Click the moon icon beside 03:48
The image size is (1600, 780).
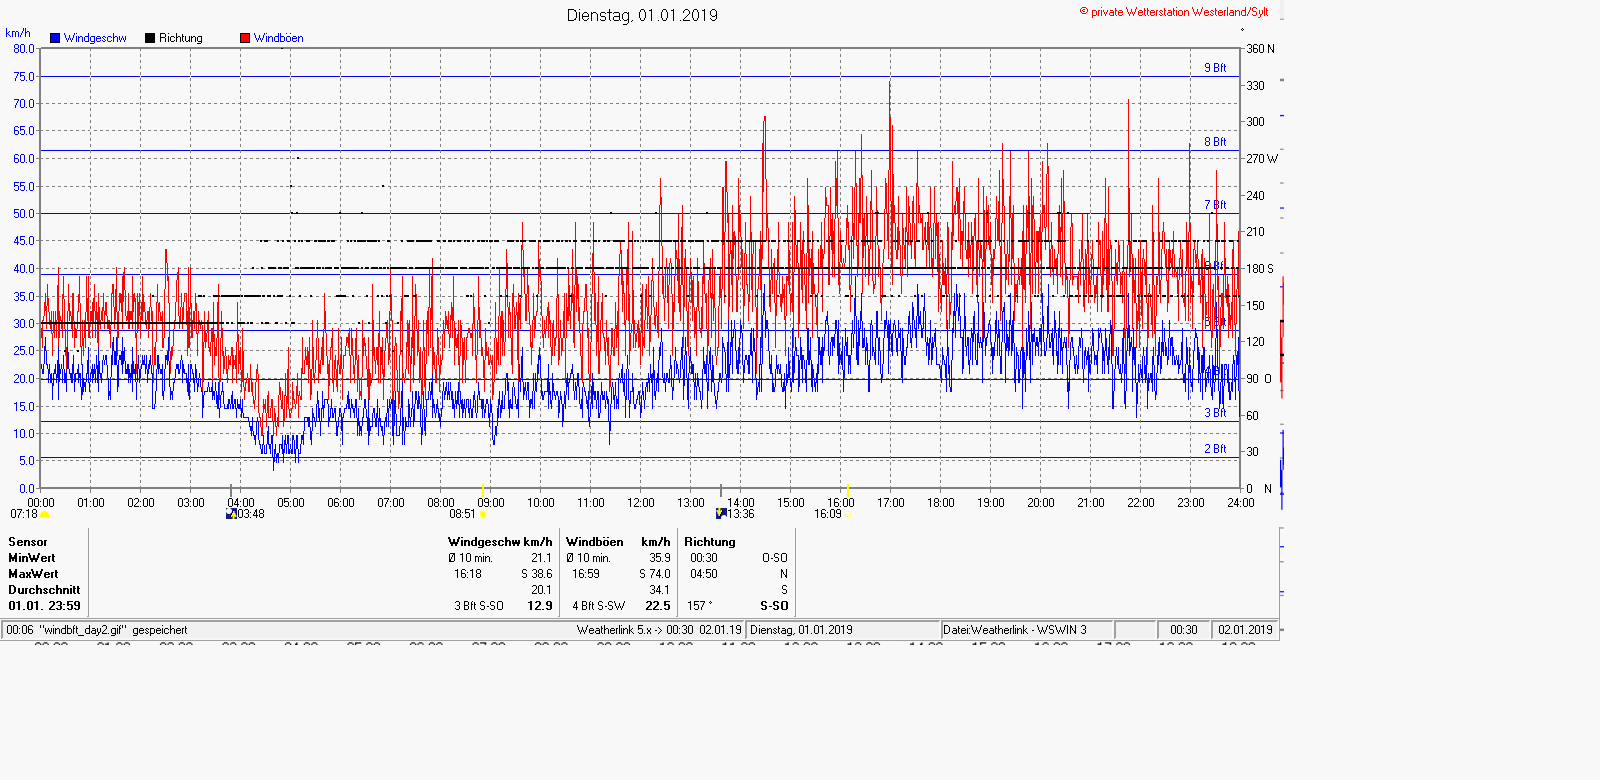coord(232,514)
